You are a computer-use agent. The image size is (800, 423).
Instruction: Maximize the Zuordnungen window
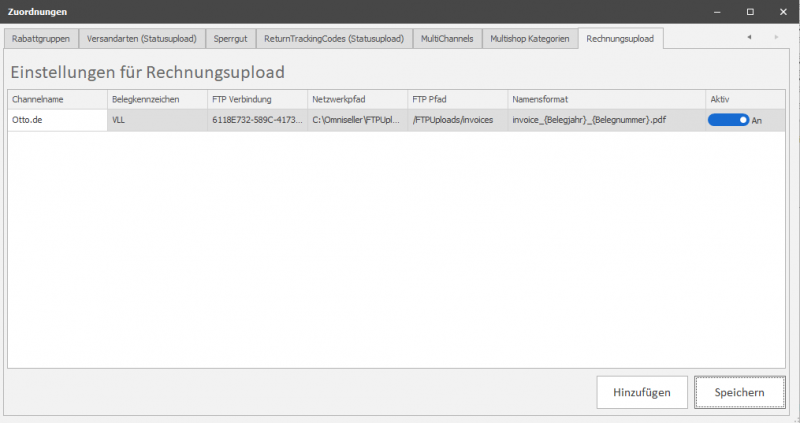749,11
